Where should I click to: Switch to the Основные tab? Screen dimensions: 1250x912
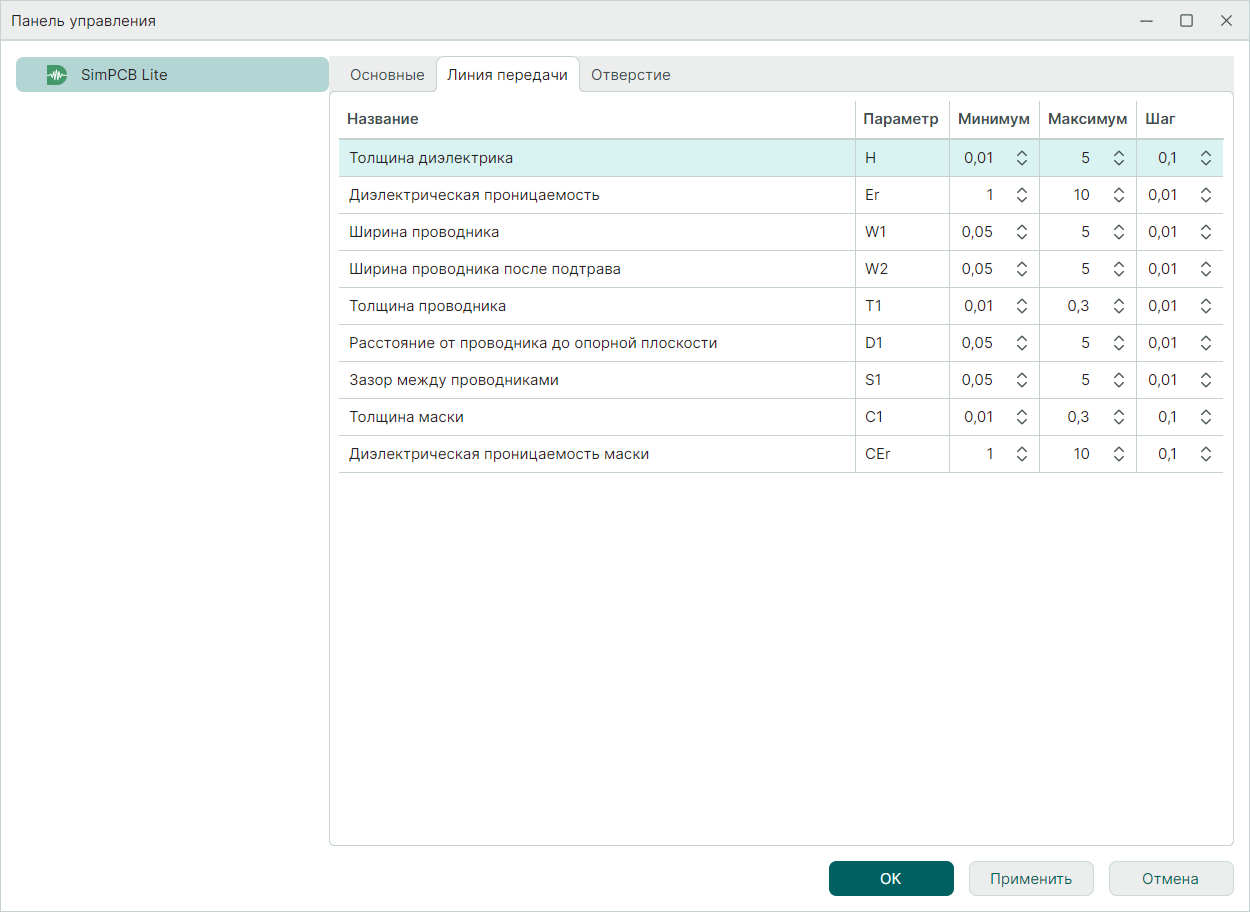387,75
